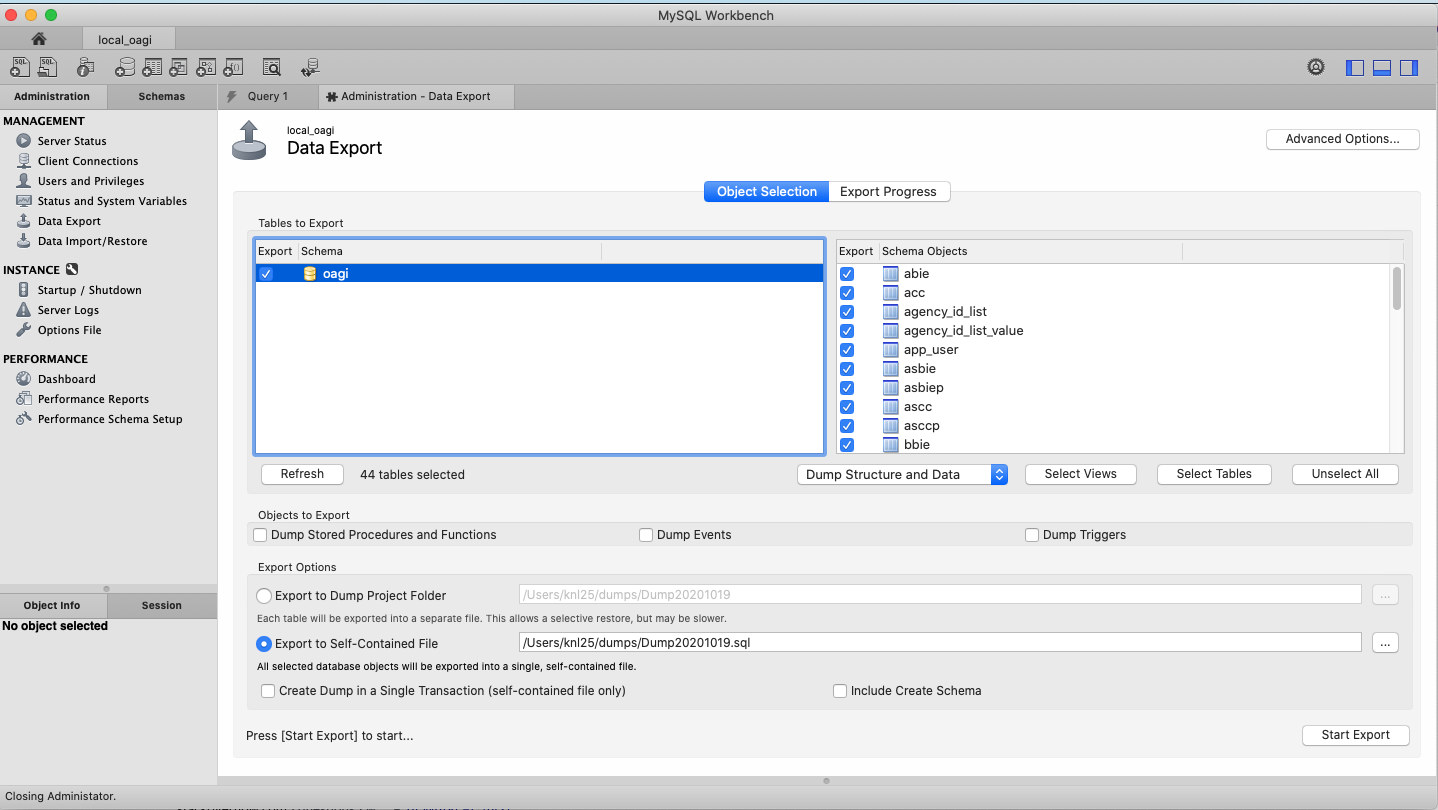
Task: Click the Start Export button
Action: tap(1356, 735)
